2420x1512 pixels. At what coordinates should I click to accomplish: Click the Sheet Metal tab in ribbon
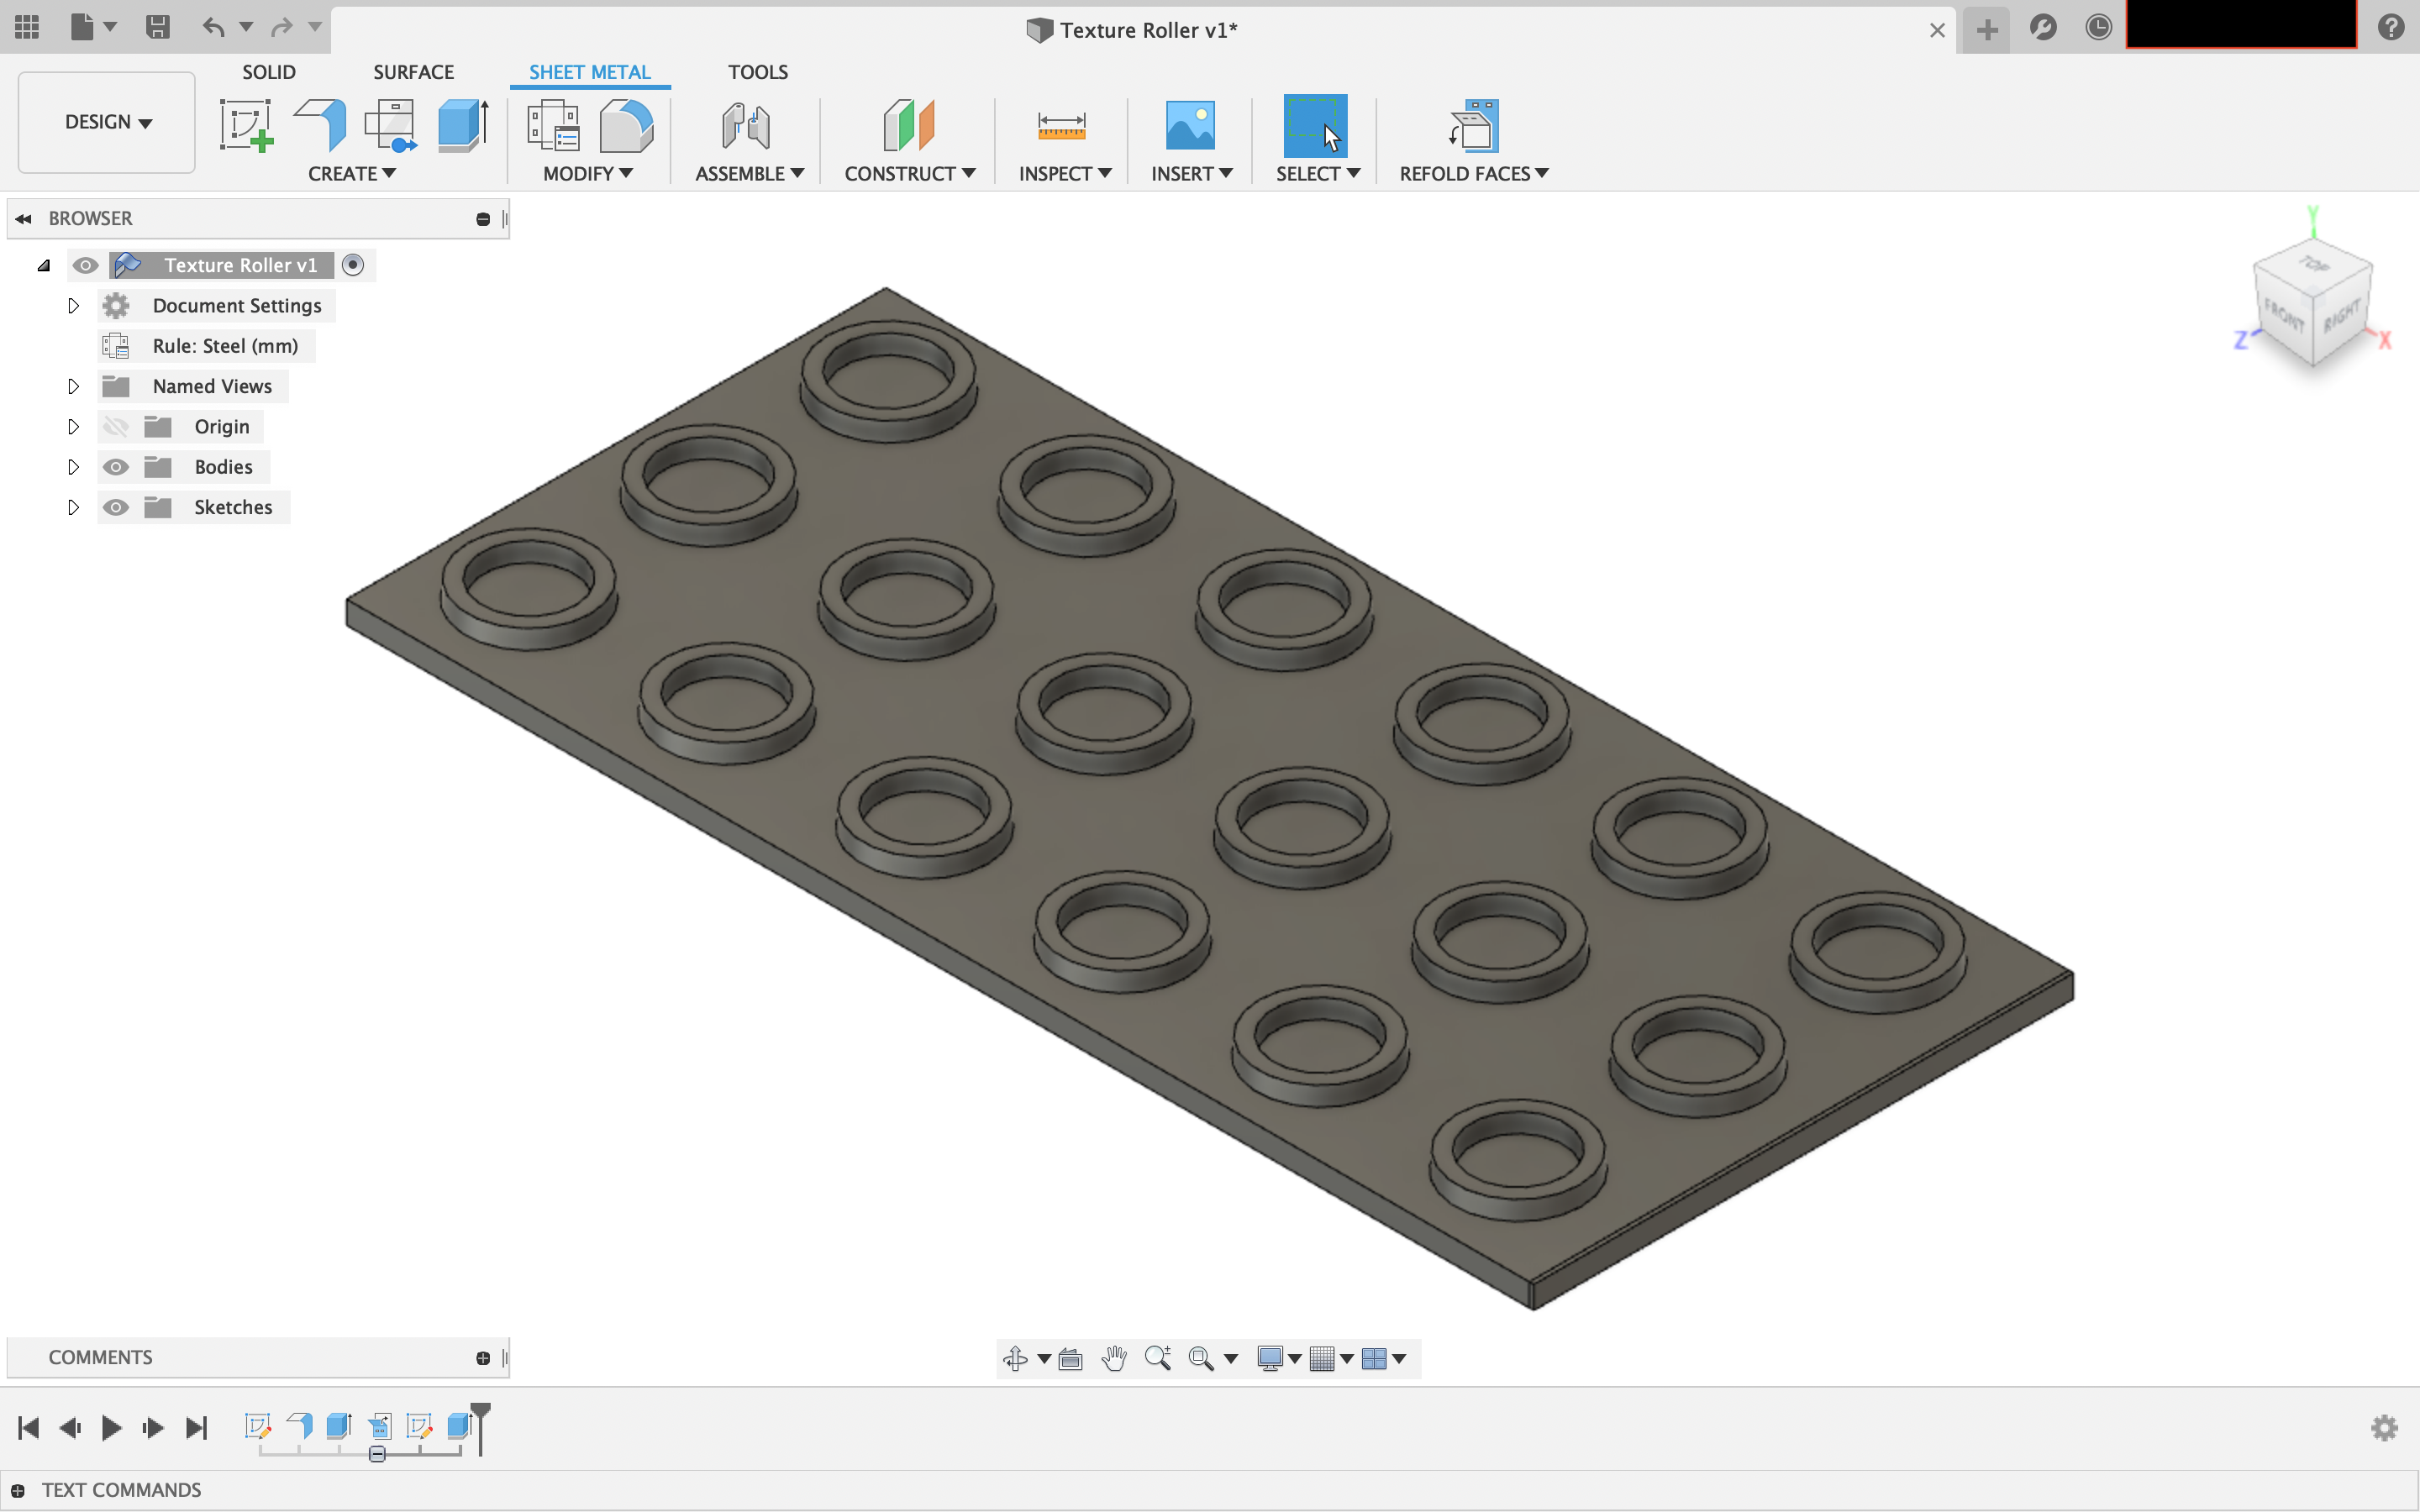pos(589,71)
